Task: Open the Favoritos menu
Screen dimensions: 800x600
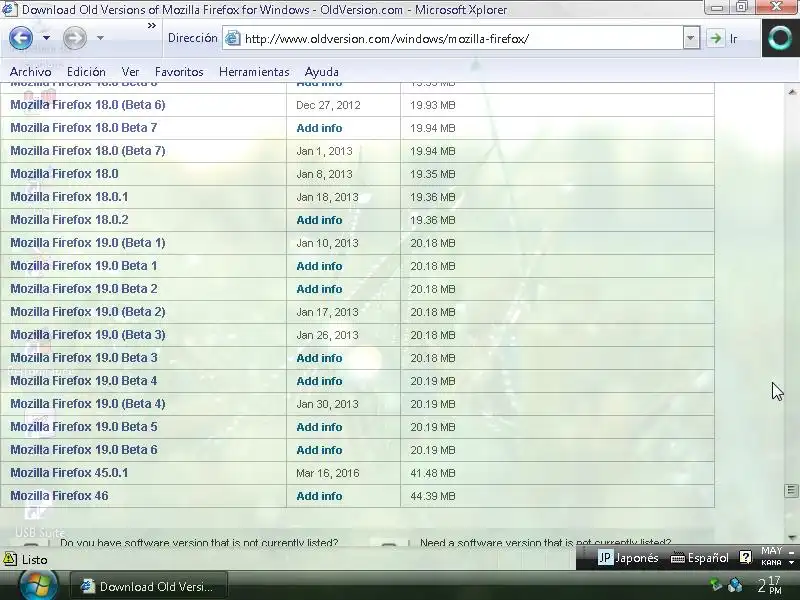Action: point(179,72)
